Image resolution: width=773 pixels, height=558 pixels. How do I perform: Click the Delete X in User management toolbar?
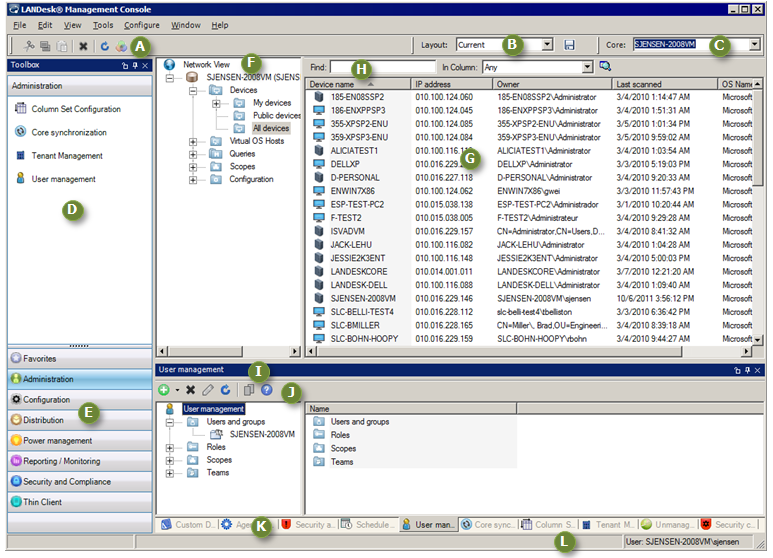coord(190,390)
